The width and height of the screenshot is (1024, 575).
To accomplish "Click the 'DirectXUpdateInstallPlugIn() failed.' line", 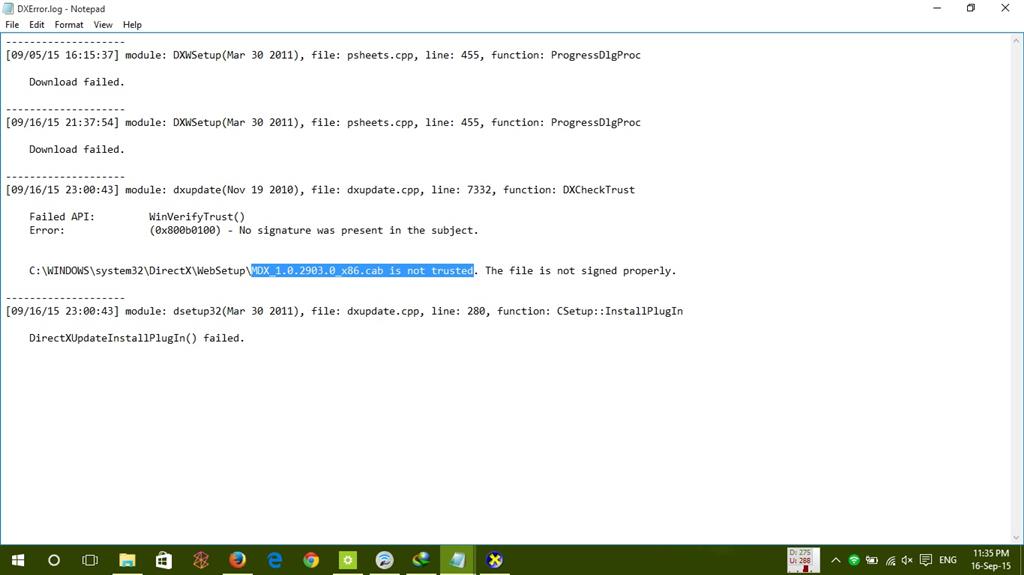I will 136,338.
